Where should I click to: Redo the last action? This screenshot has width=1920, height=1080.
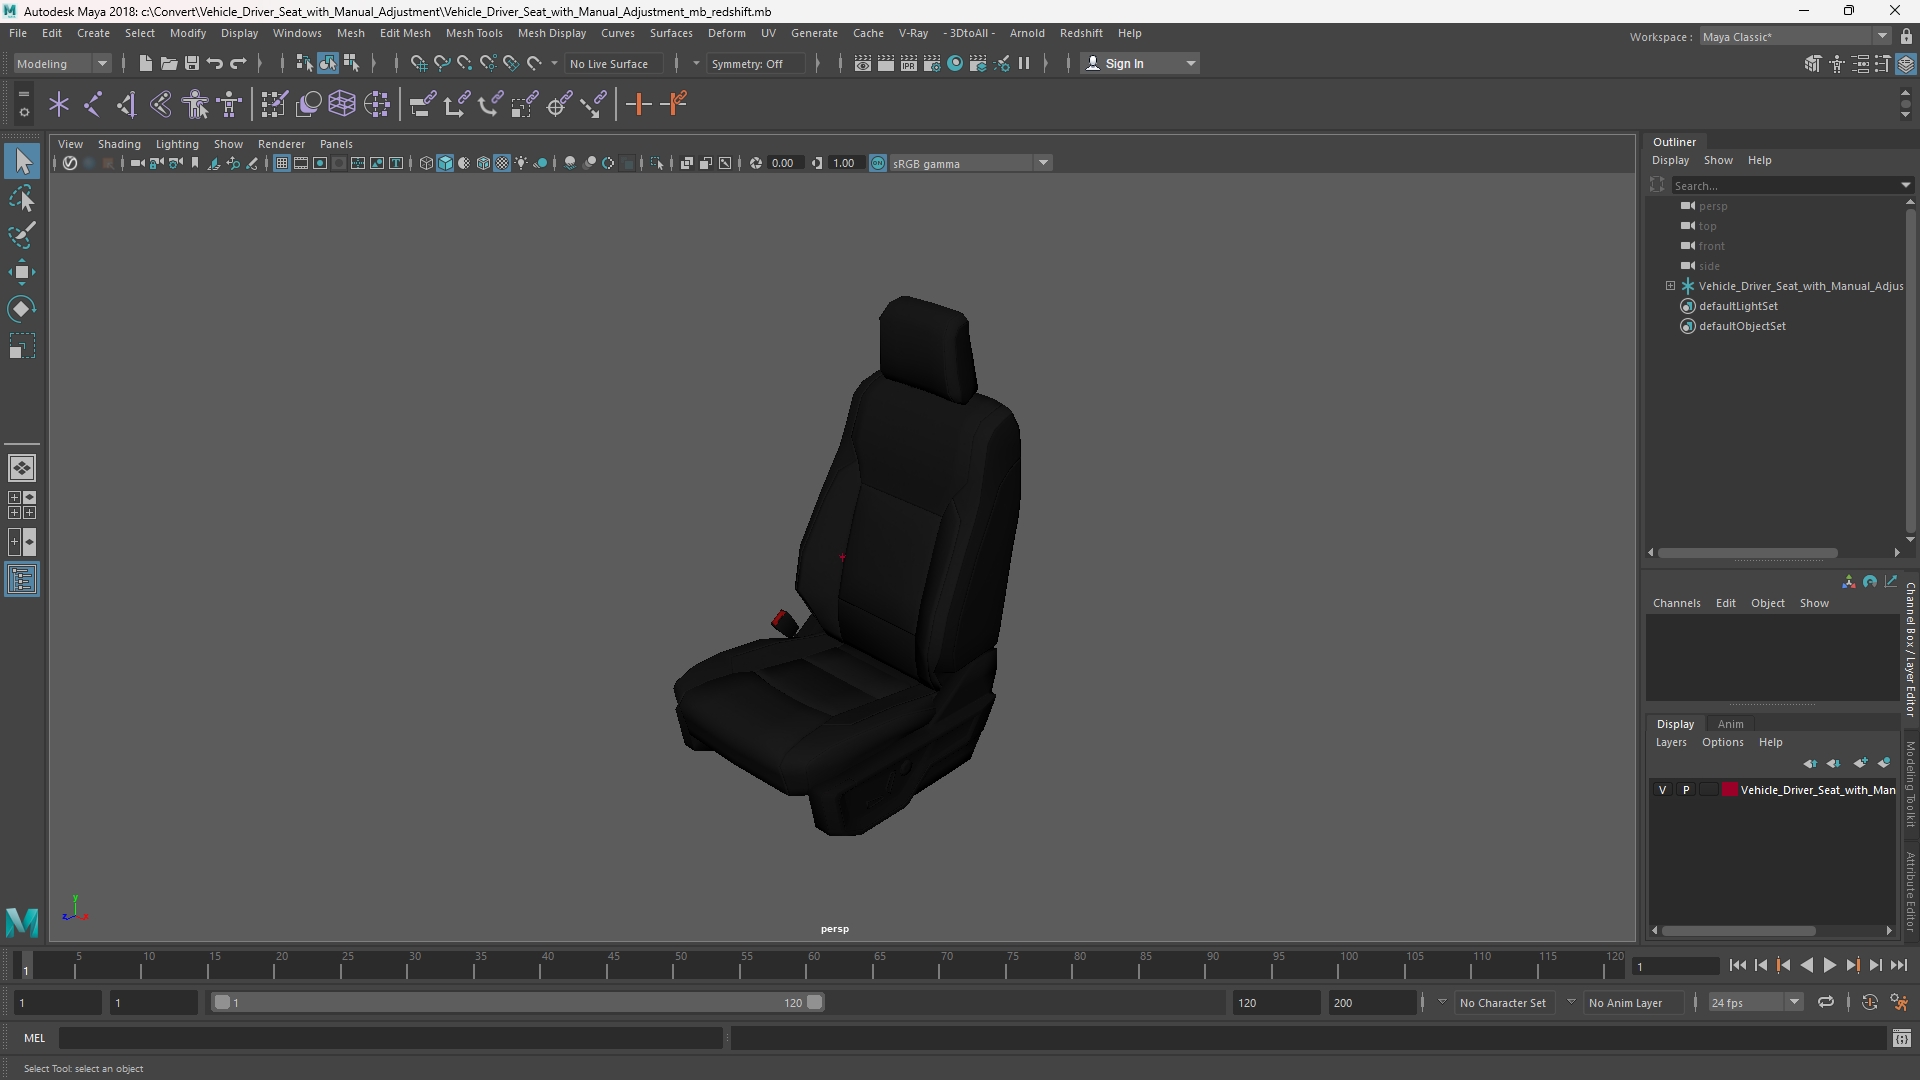click(x=238, y=63)
